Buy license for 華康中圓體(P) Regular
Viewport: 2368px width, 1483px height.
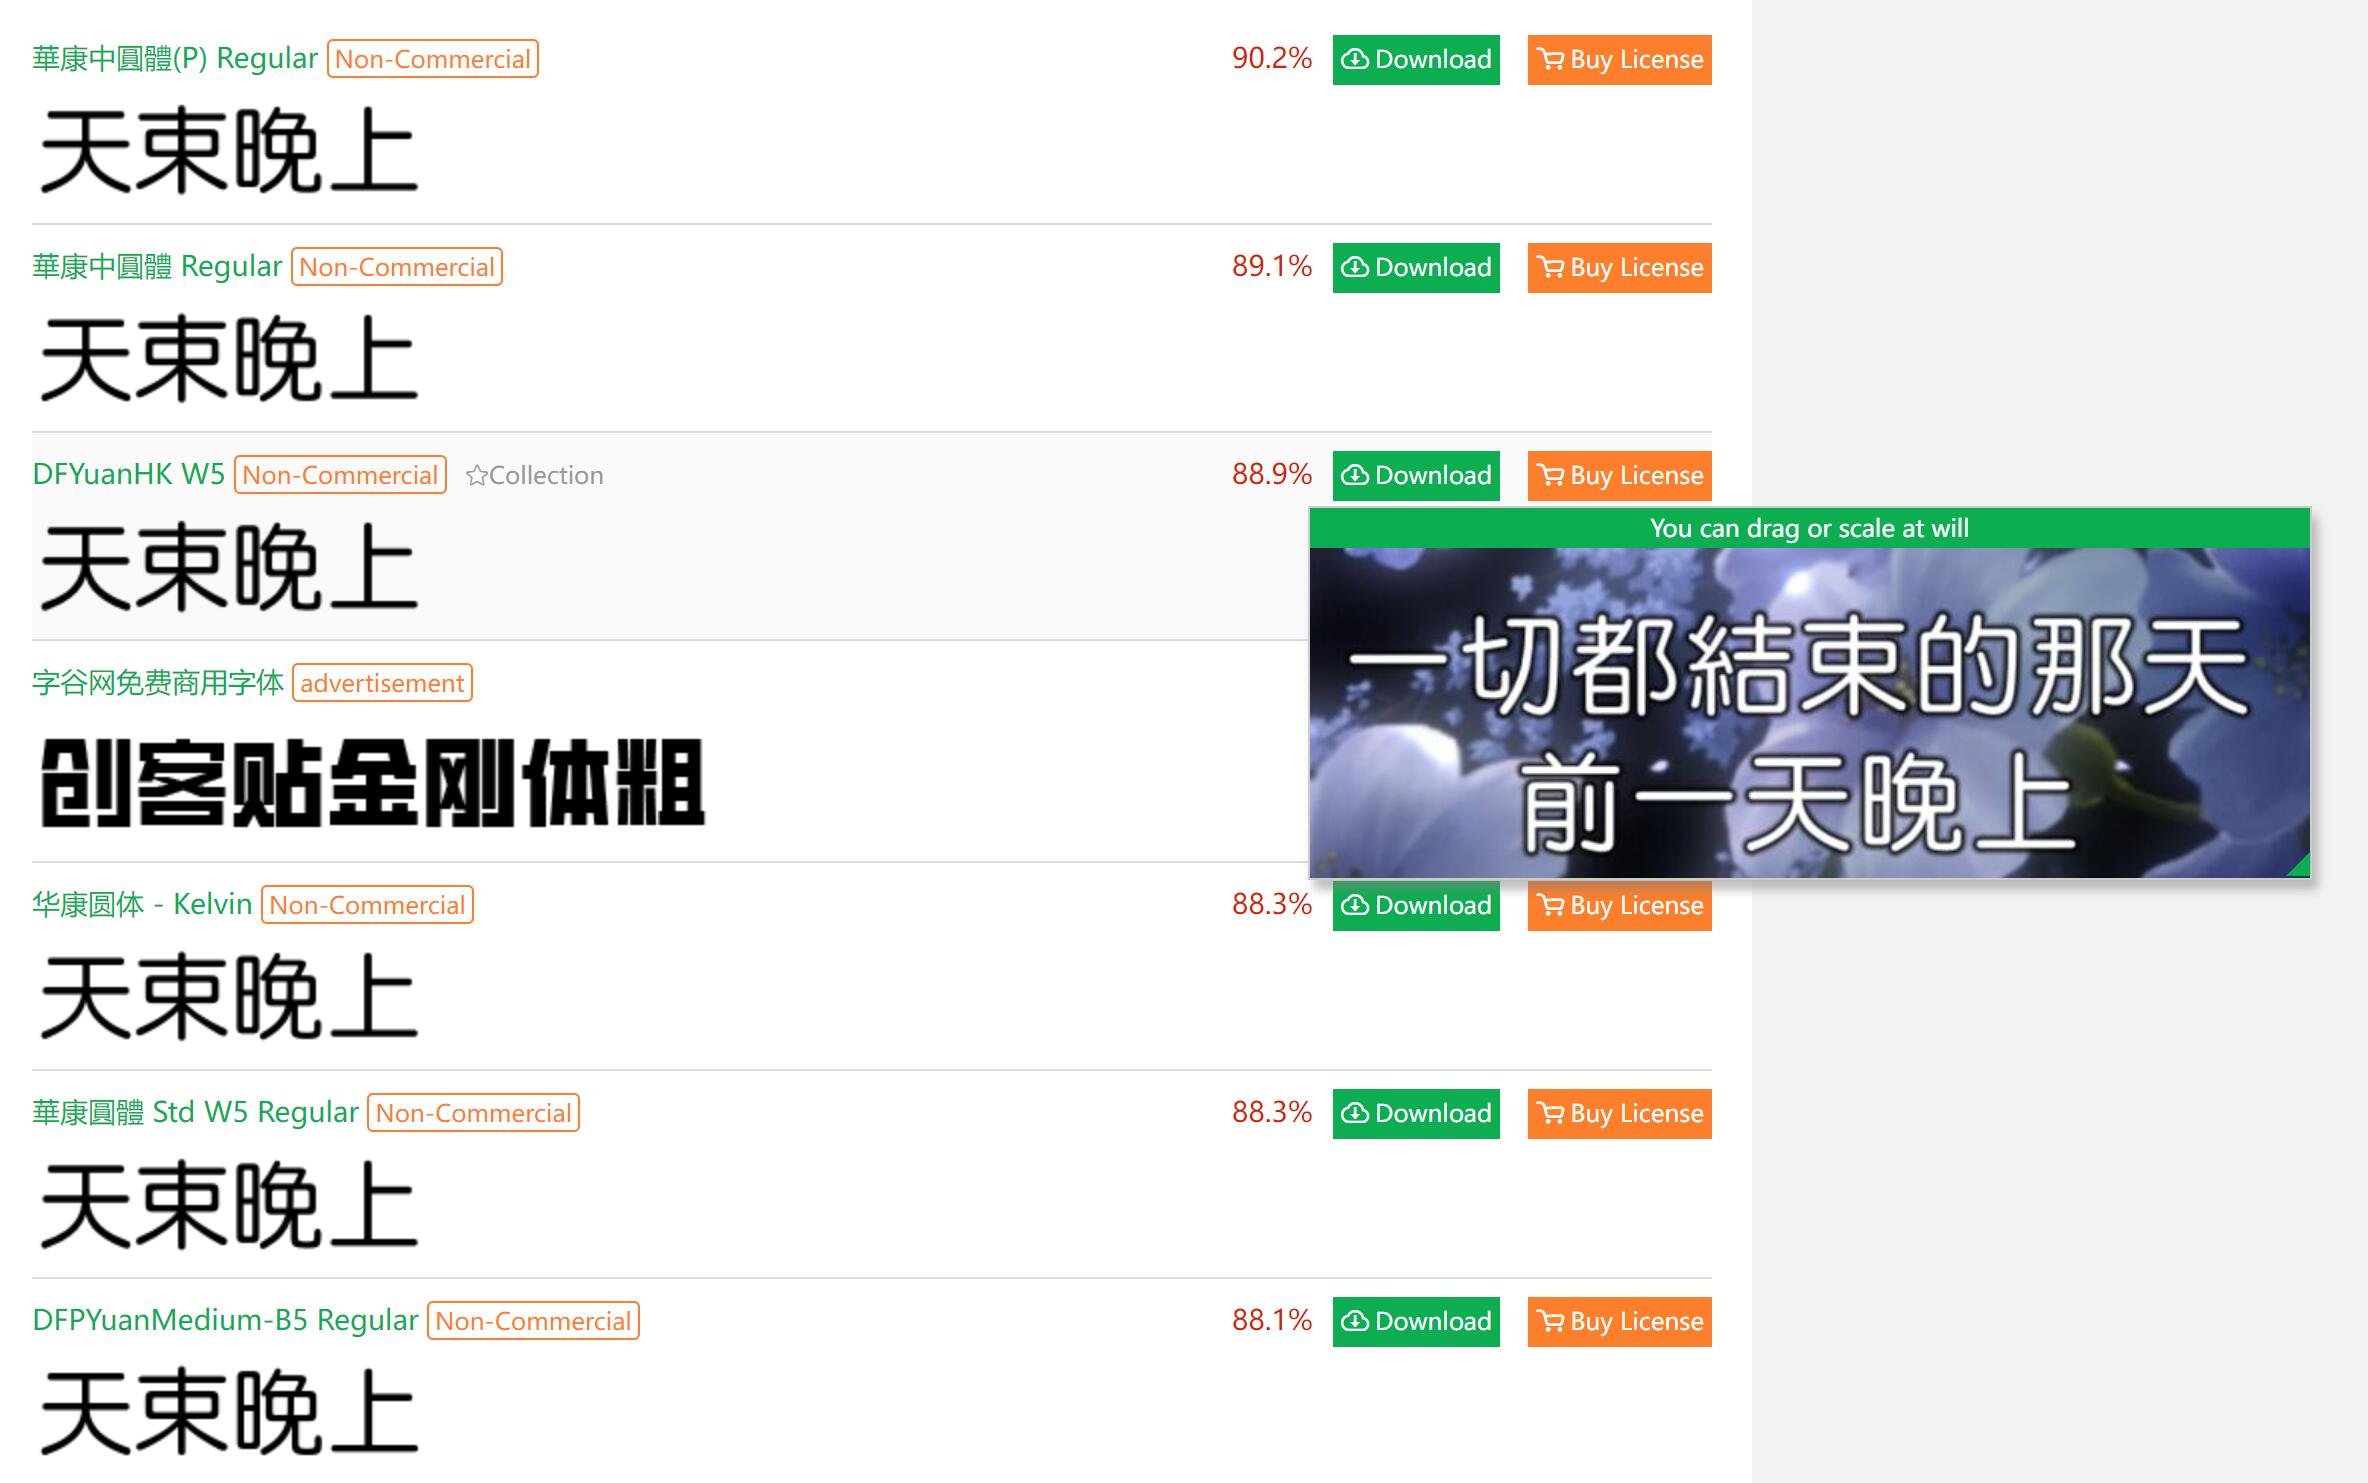click(1619, 60)
